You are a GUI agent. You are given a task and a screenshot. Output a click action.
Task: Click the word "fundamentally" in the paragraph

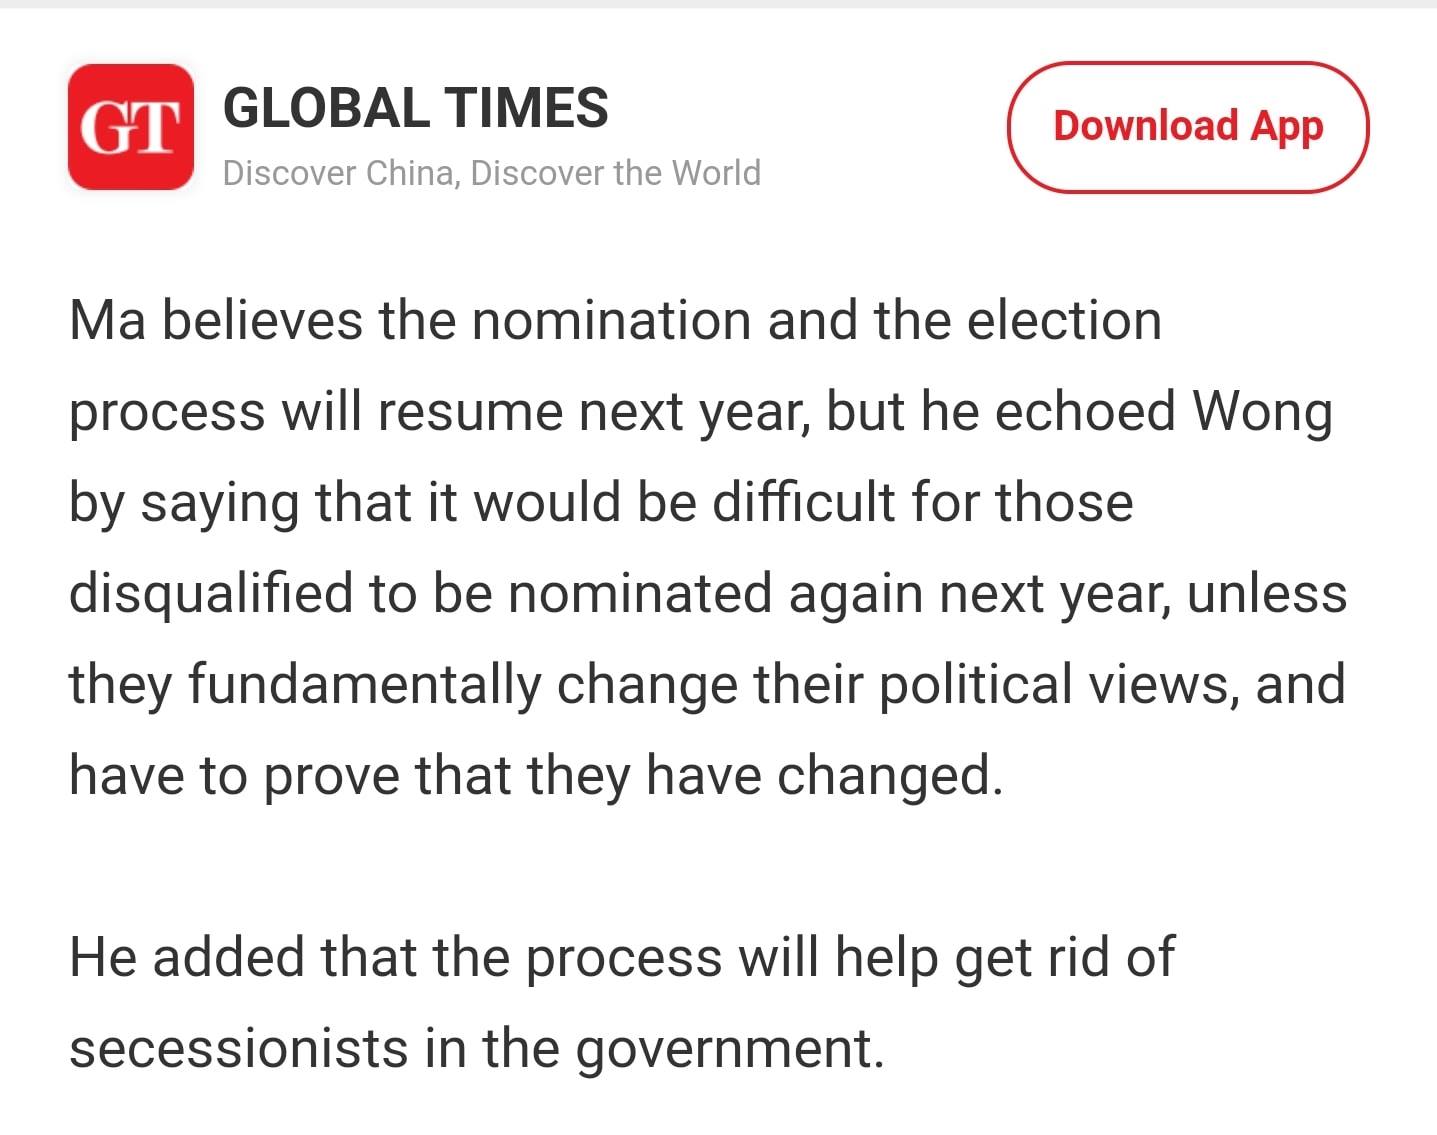pos(364,684)
